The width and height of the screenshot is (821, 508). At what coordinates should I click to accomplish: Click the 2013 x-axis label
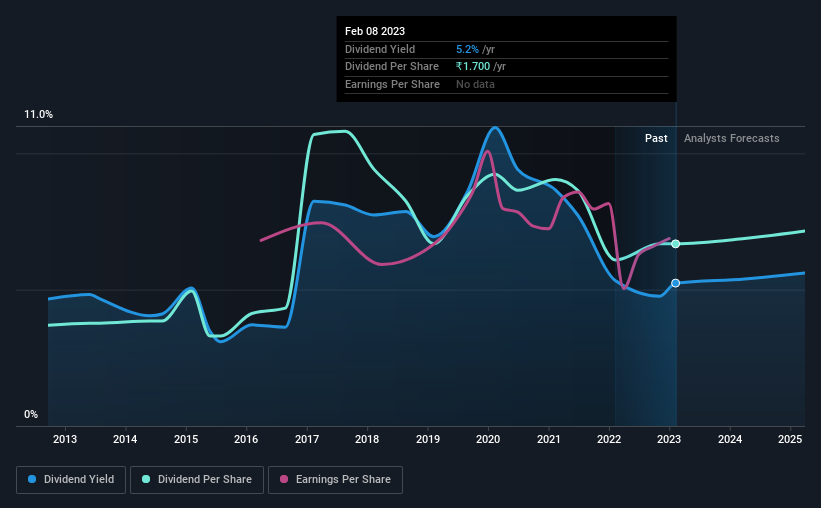pos(65,439)
